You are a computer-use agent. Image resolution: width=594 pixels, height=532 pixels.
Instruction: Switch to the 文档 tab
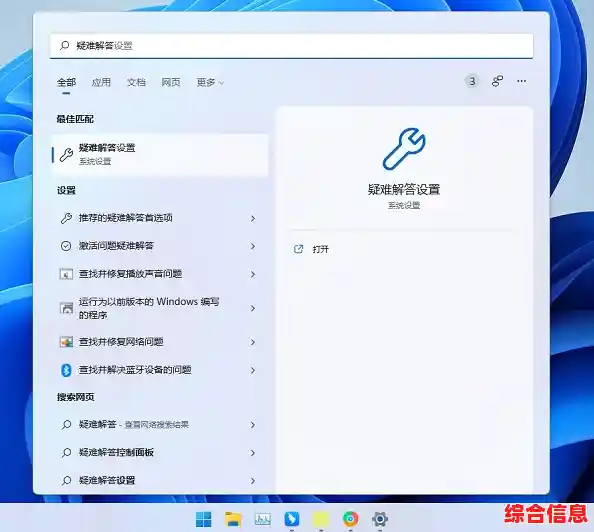[x=136, y=82]
